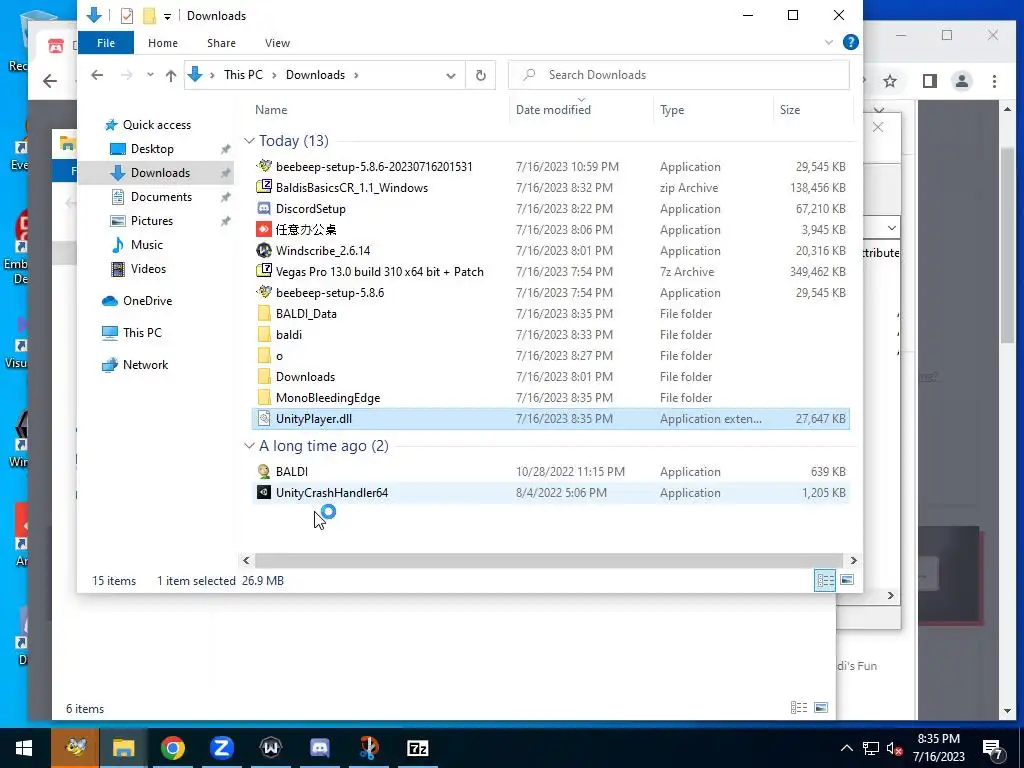Select Network in the navigation pane

pyautogui.click(x=145, y=365)
